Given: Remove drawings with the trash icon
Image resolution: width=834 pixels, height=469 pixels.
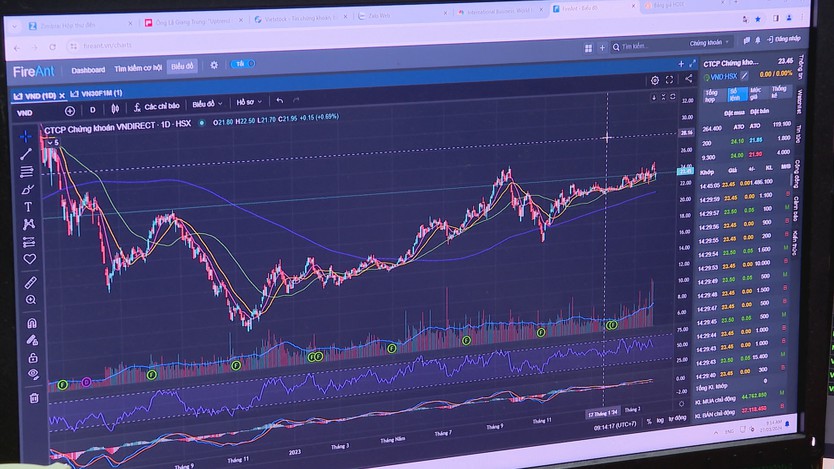Looking at the screenshot, I should pos(34,398).
